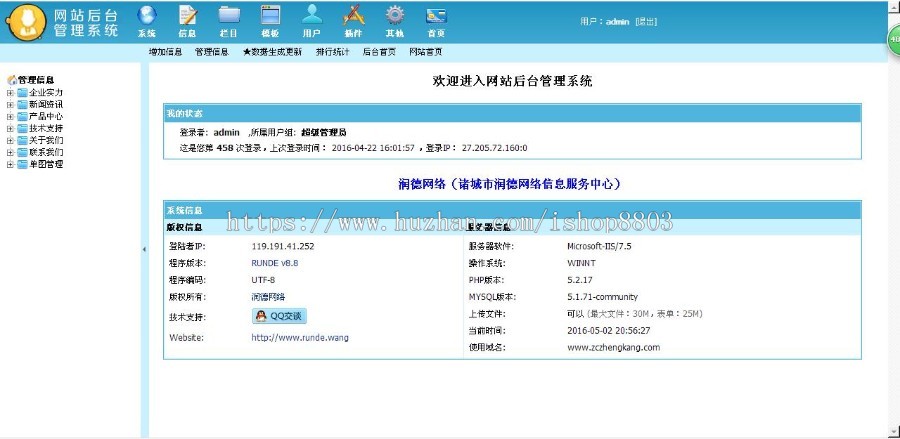
Task: Open the 润德网络 copyright link
Action: pos(268,297)
